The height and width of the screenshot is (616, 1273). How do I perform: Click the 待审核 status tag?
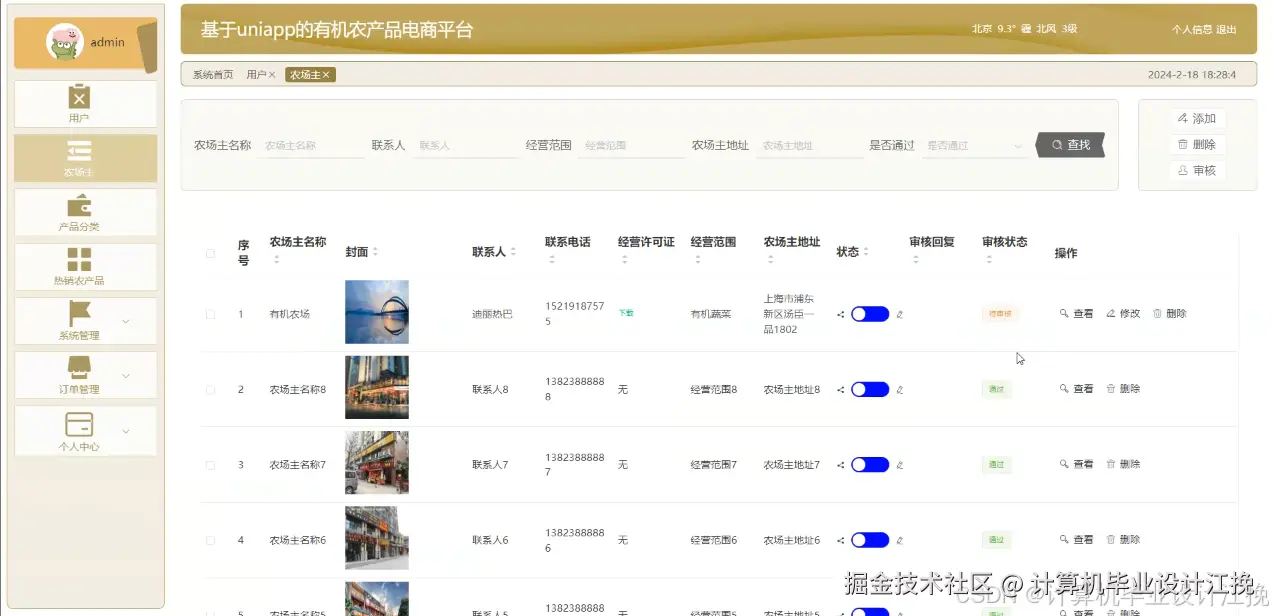pyautogui.click(x=1000, y=314)
